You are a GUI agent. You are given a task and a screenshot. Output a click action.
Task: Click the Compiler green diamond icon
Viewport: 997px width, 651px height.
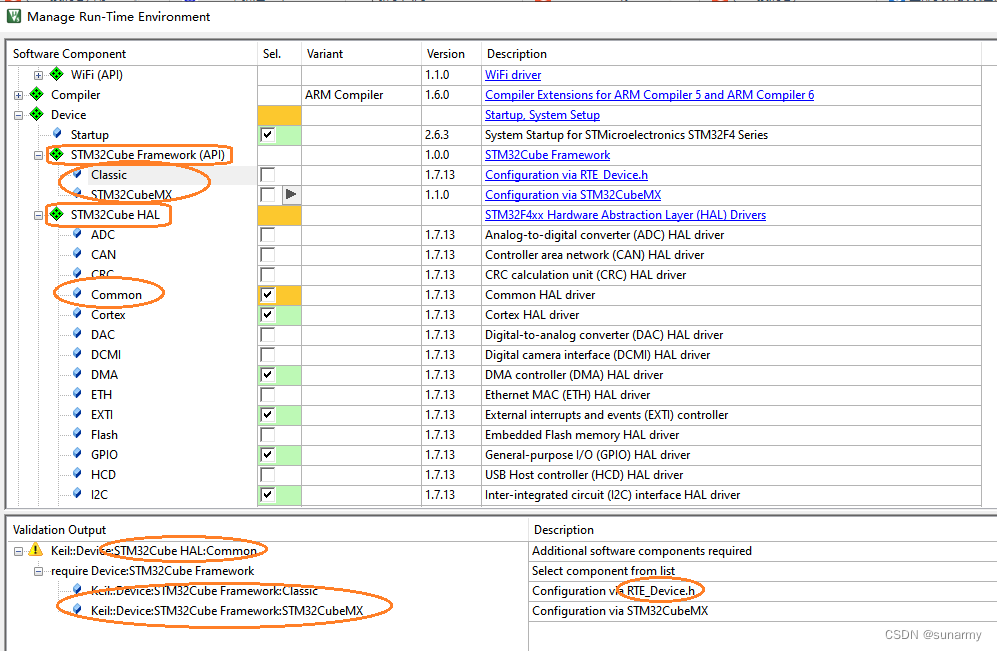pos(37,94)
